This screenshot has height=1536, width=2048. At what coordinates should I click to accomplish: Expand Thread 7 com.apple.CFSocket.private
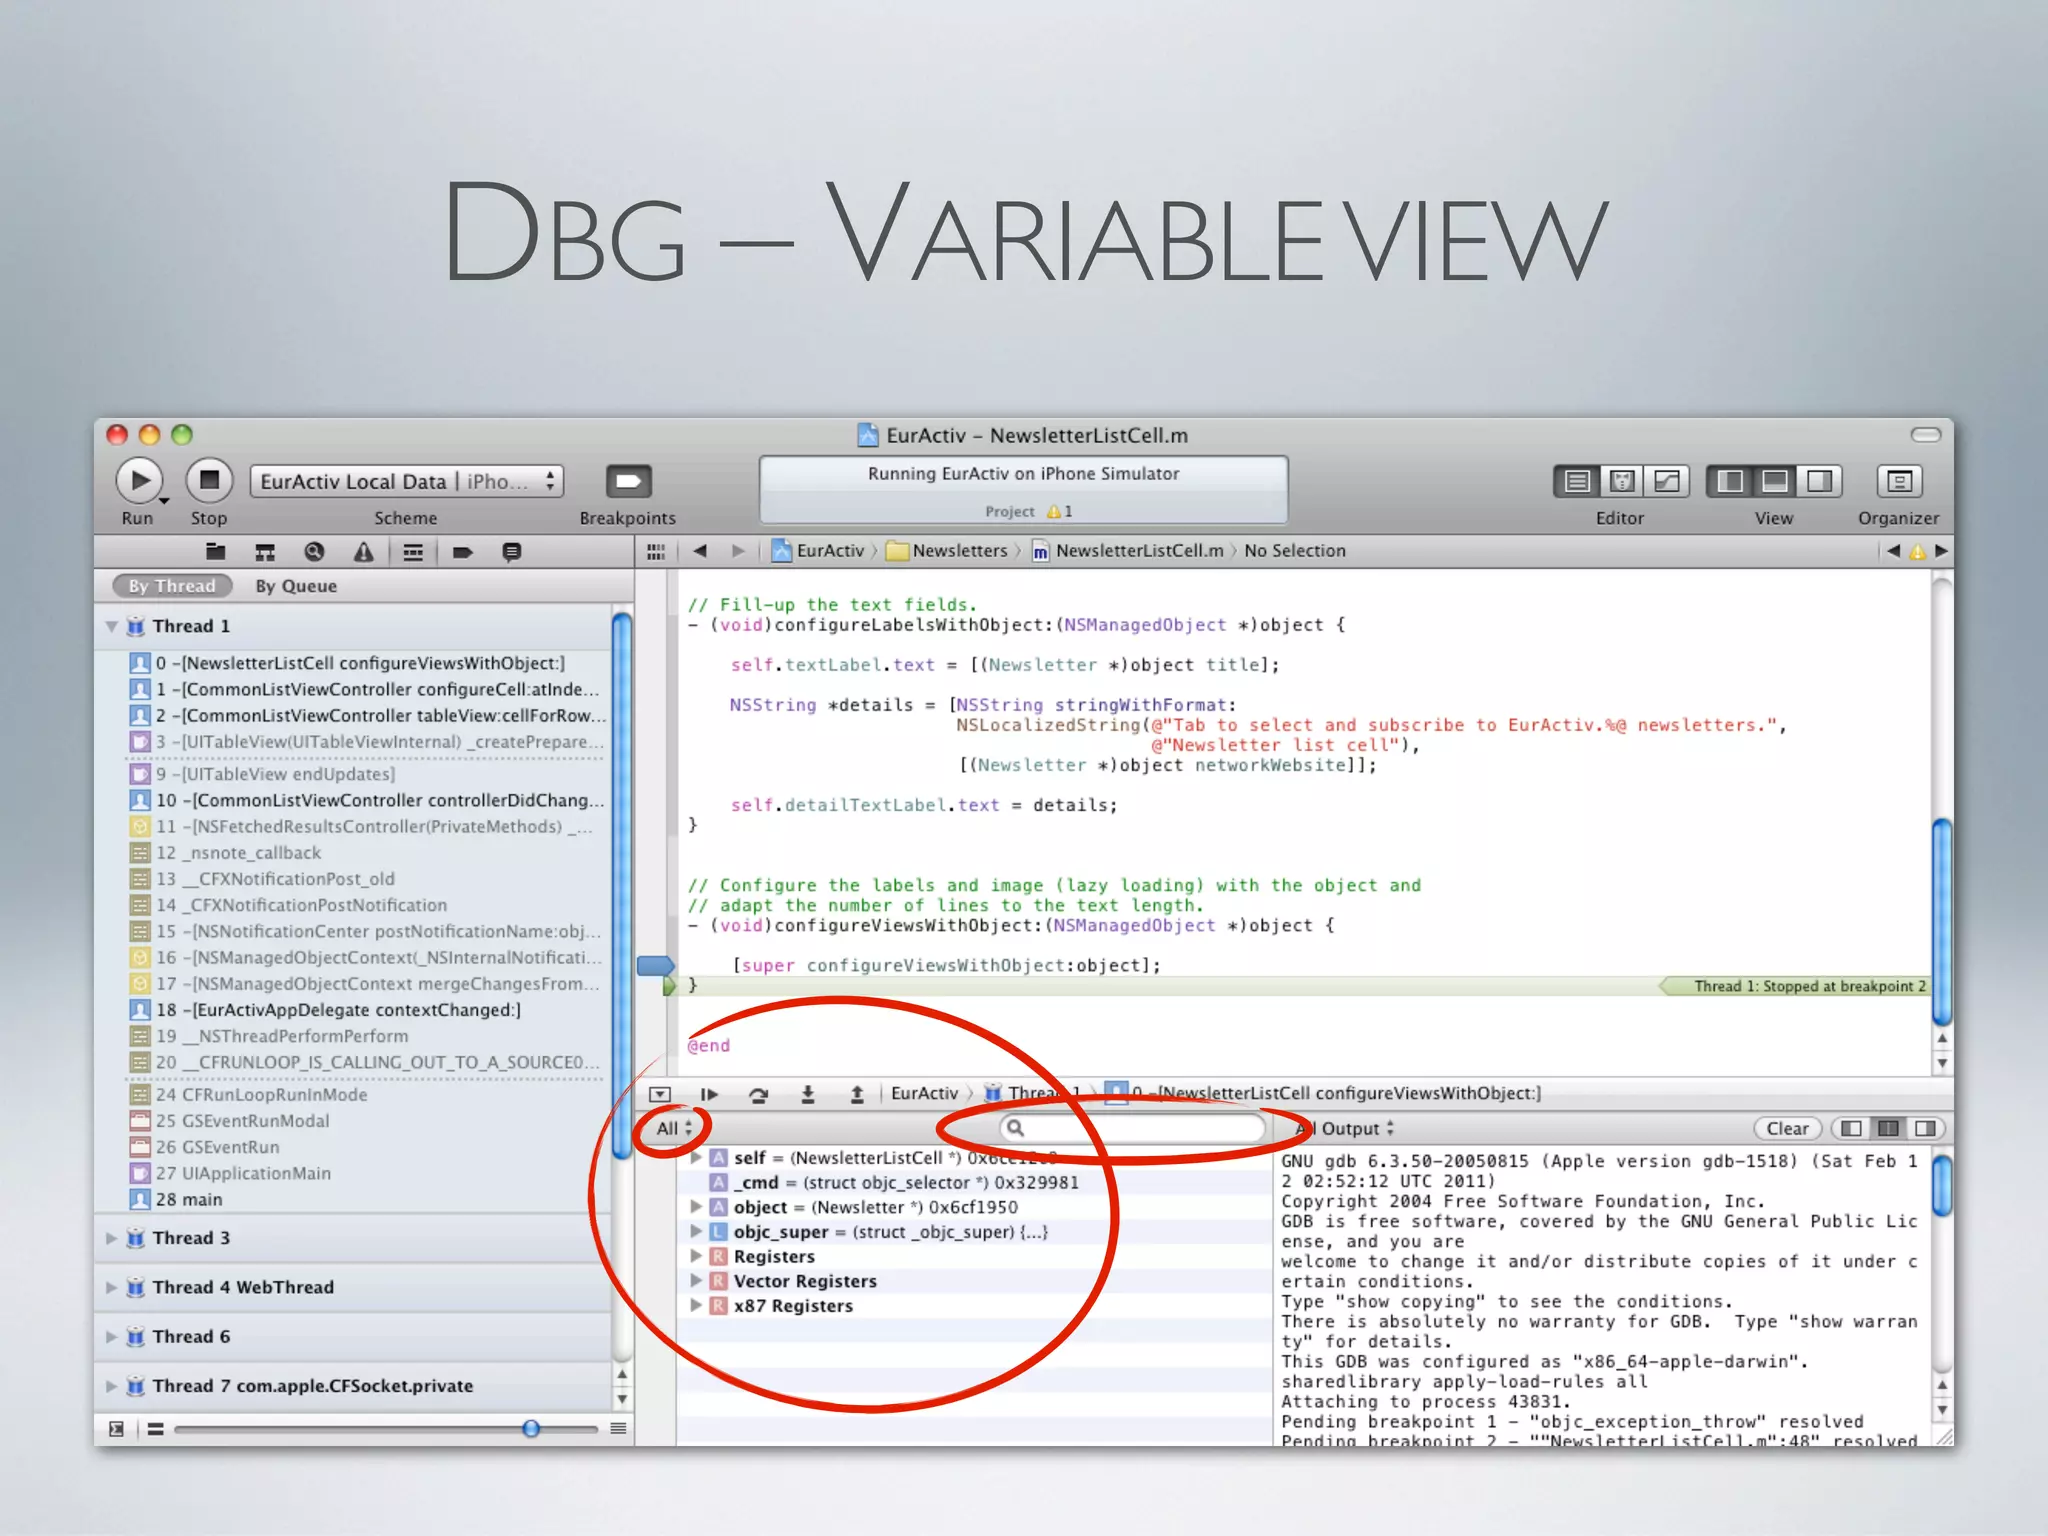click(x=112, y=1386)
